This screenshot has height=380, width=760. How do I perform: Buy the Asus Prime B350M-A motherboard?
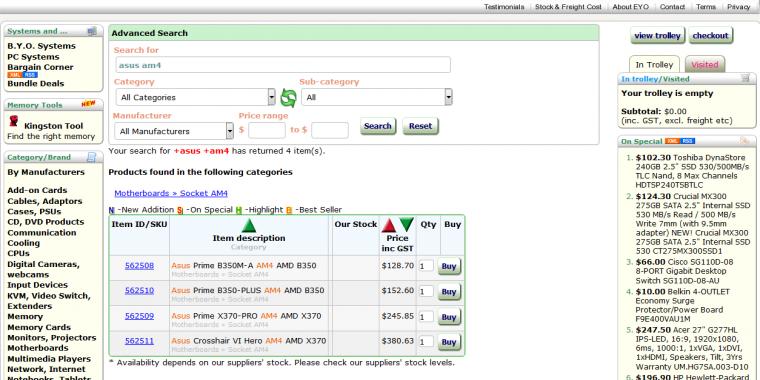click(449, 266)
